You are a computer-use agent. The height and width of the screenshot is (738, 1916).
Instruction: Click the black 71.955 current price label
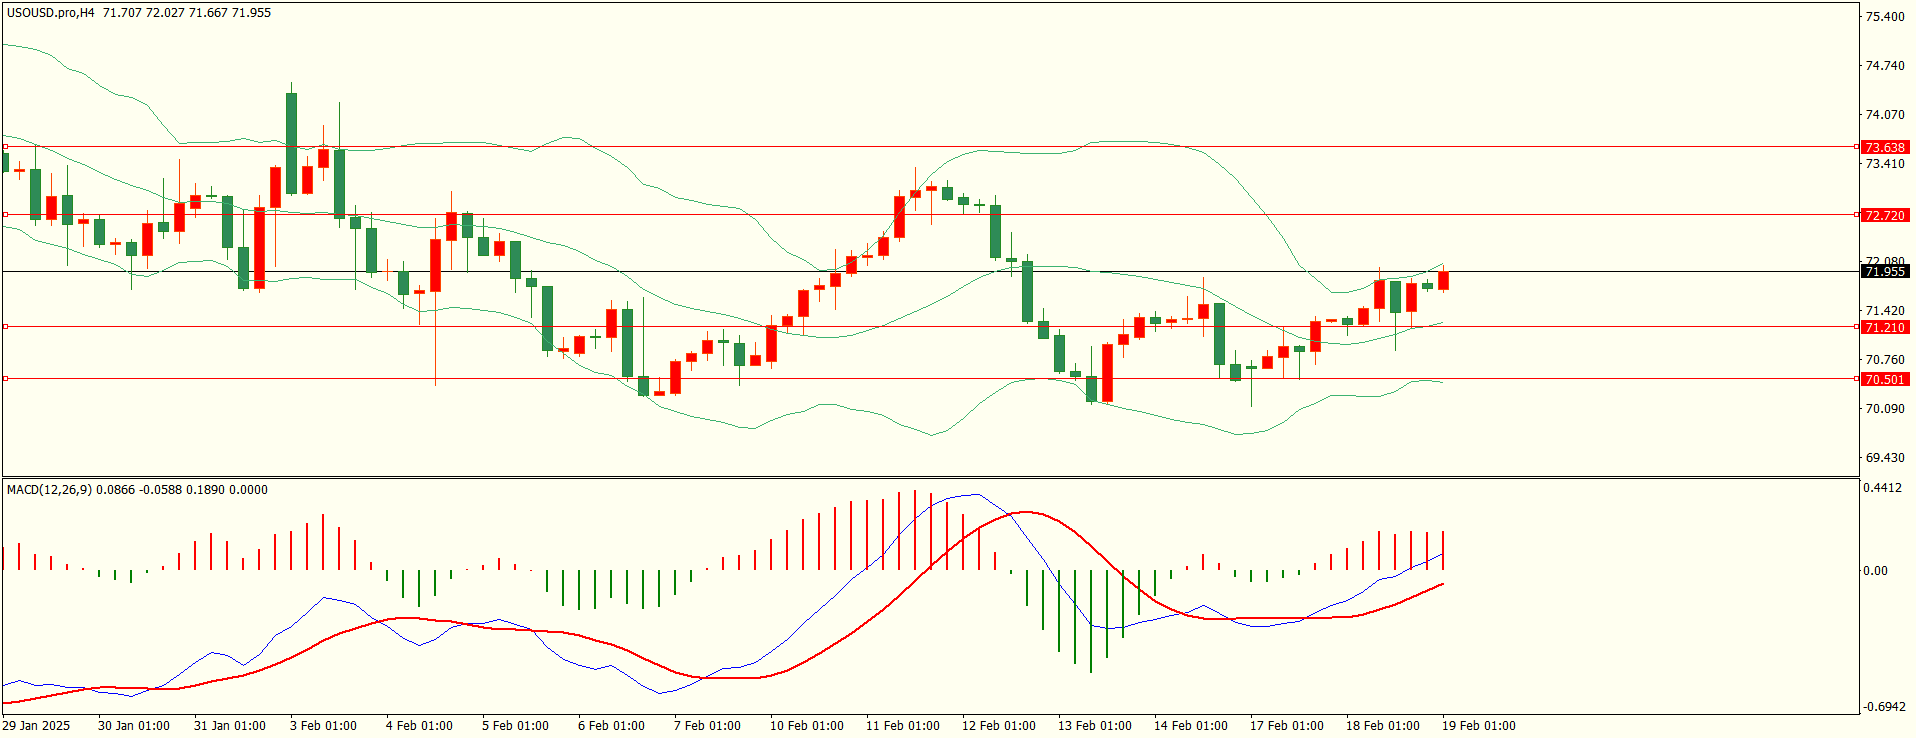pos(1885,271)
